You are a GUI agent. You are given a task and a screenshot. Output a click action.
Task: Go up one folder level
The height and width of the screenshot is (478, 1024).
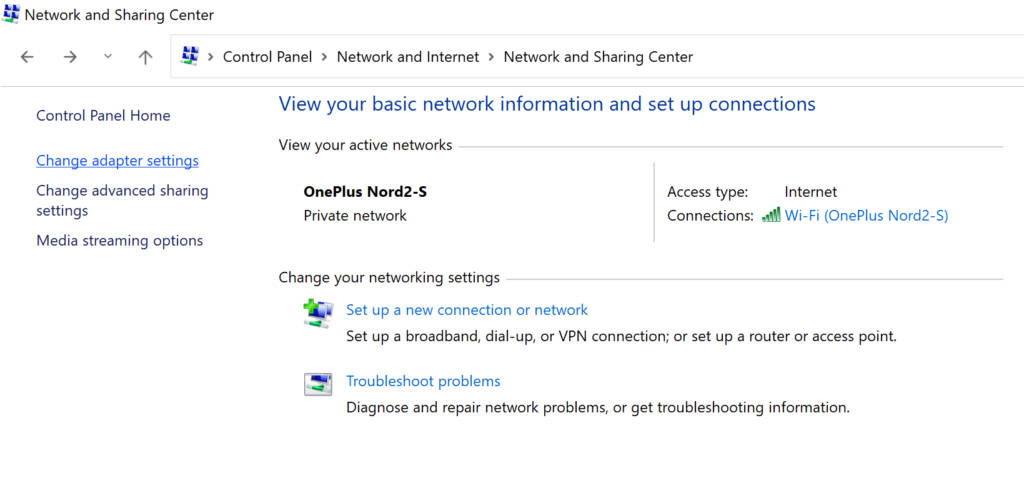pyautogui.click(x=145, y=57)
